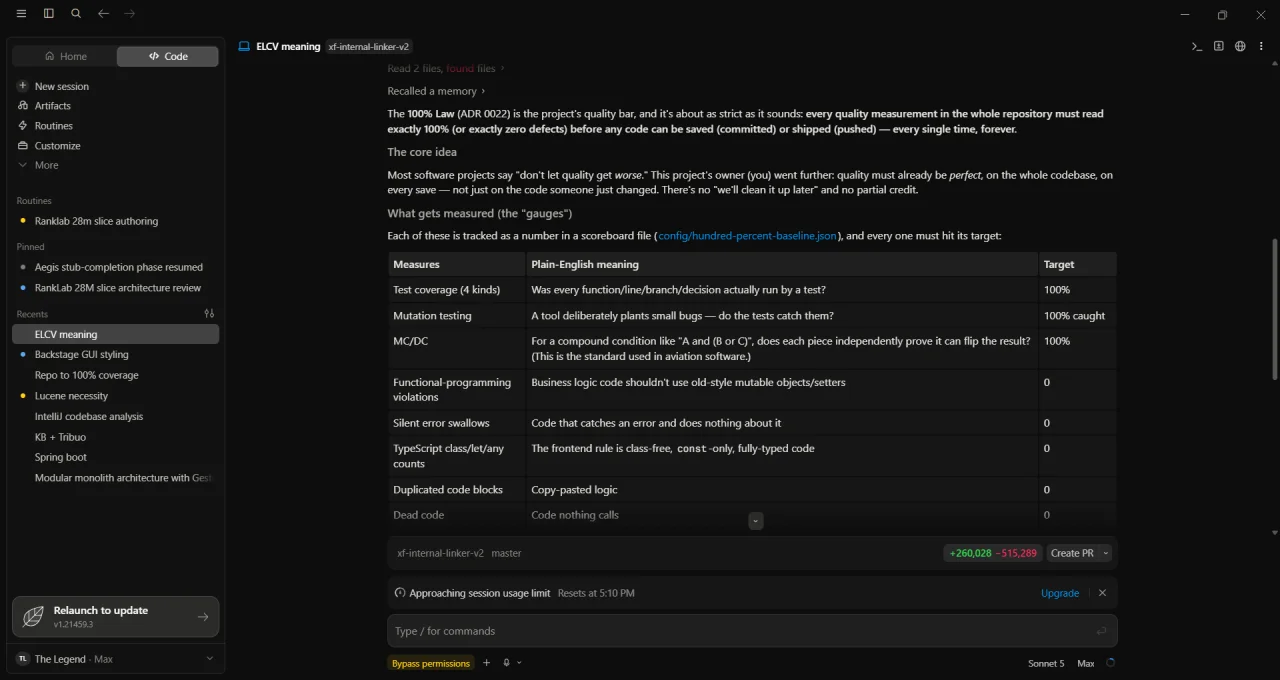Click the send arrow in the input
This screenshot has height=680, width=1280.
(x=1101, y=631)
